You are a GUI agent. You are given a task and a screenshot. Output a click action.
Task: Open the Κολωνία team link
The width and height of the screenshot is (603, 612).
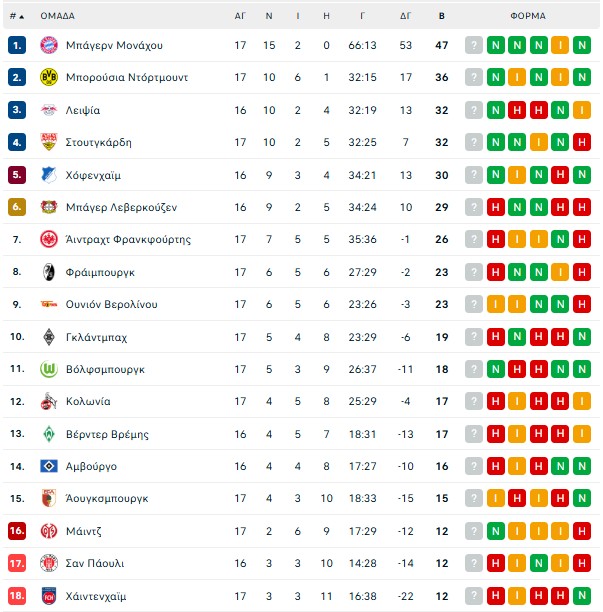click(88, 401)
